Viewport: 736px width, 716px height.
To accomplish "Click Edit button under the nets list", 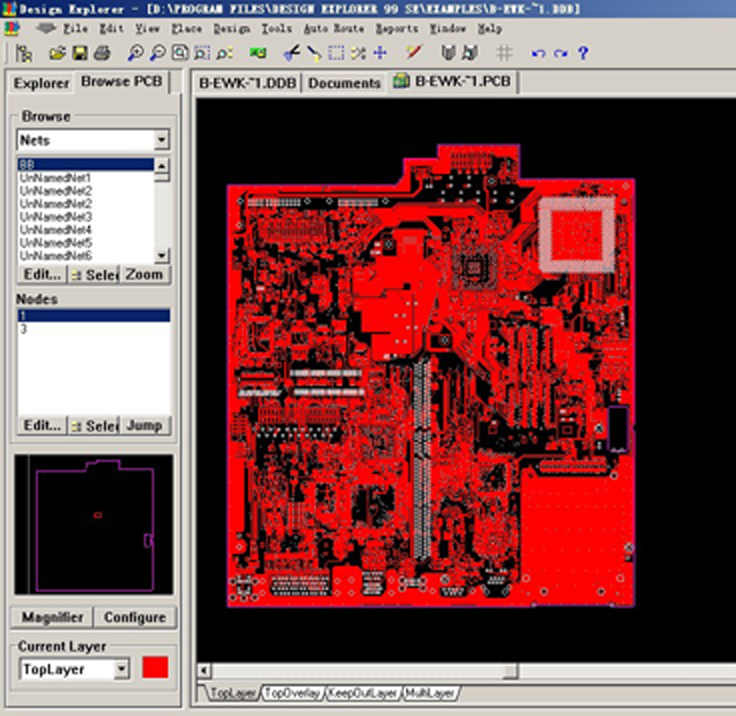I will [x=42, y=275].
